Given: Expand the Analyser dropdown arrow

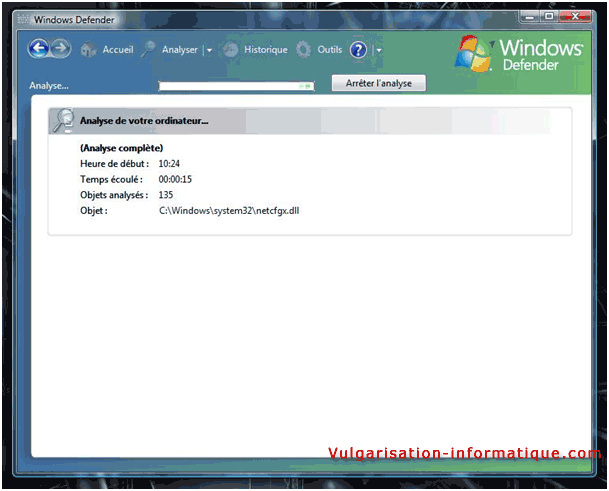Looking at the screenshot, I should (209, 50).
